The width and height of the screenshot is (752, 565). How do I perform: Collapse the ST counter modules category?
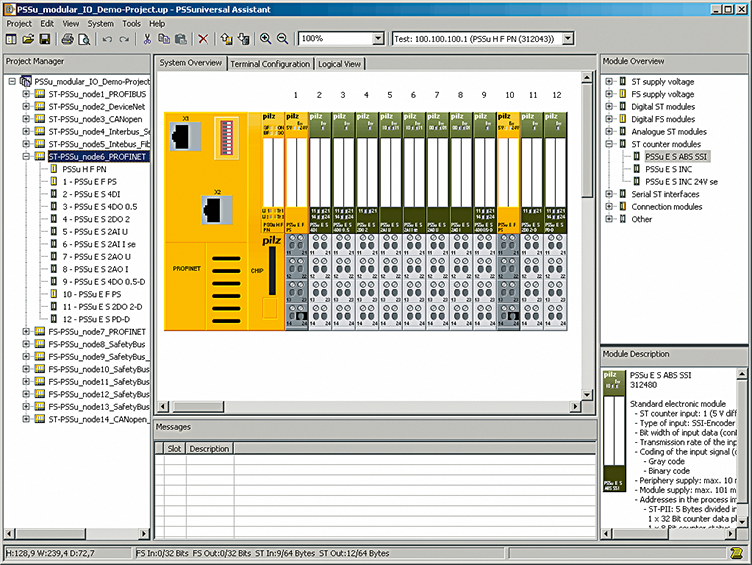pos(610,144)
